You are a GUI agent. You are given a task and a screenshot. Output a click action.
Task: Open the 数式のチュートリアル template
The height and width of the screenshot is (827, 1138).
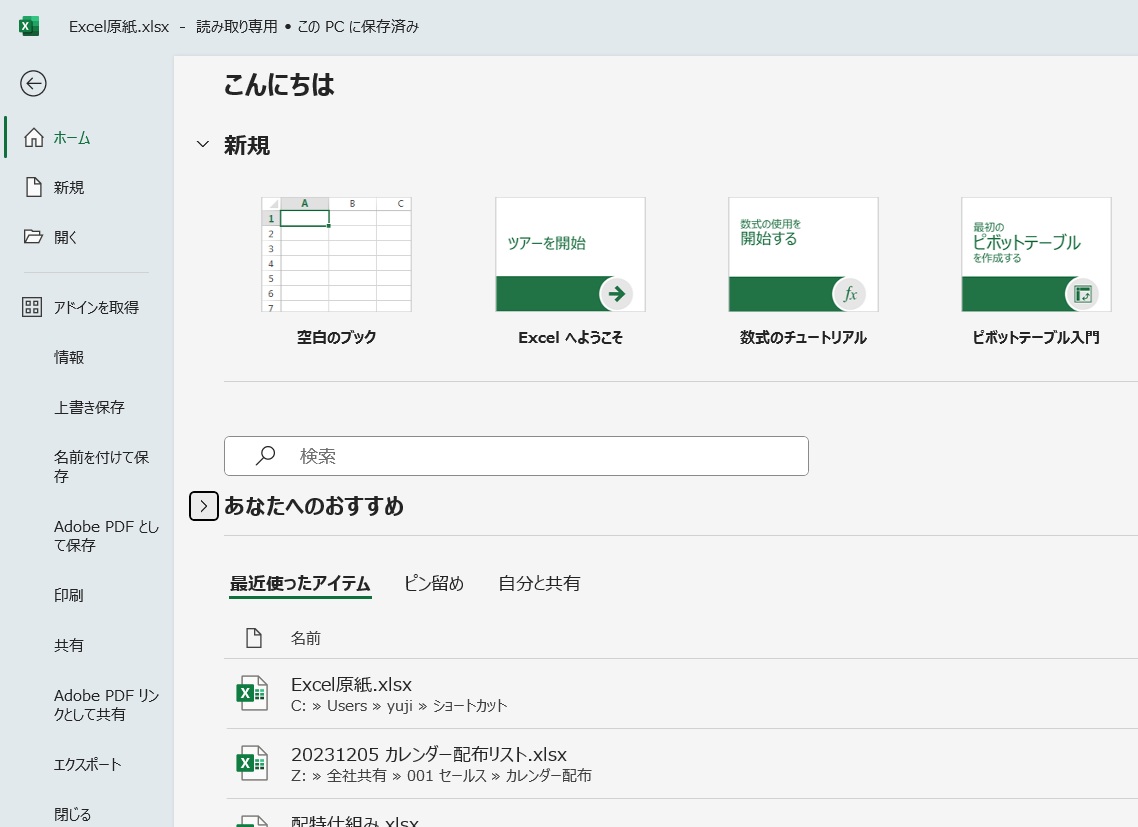click(803, 254)
